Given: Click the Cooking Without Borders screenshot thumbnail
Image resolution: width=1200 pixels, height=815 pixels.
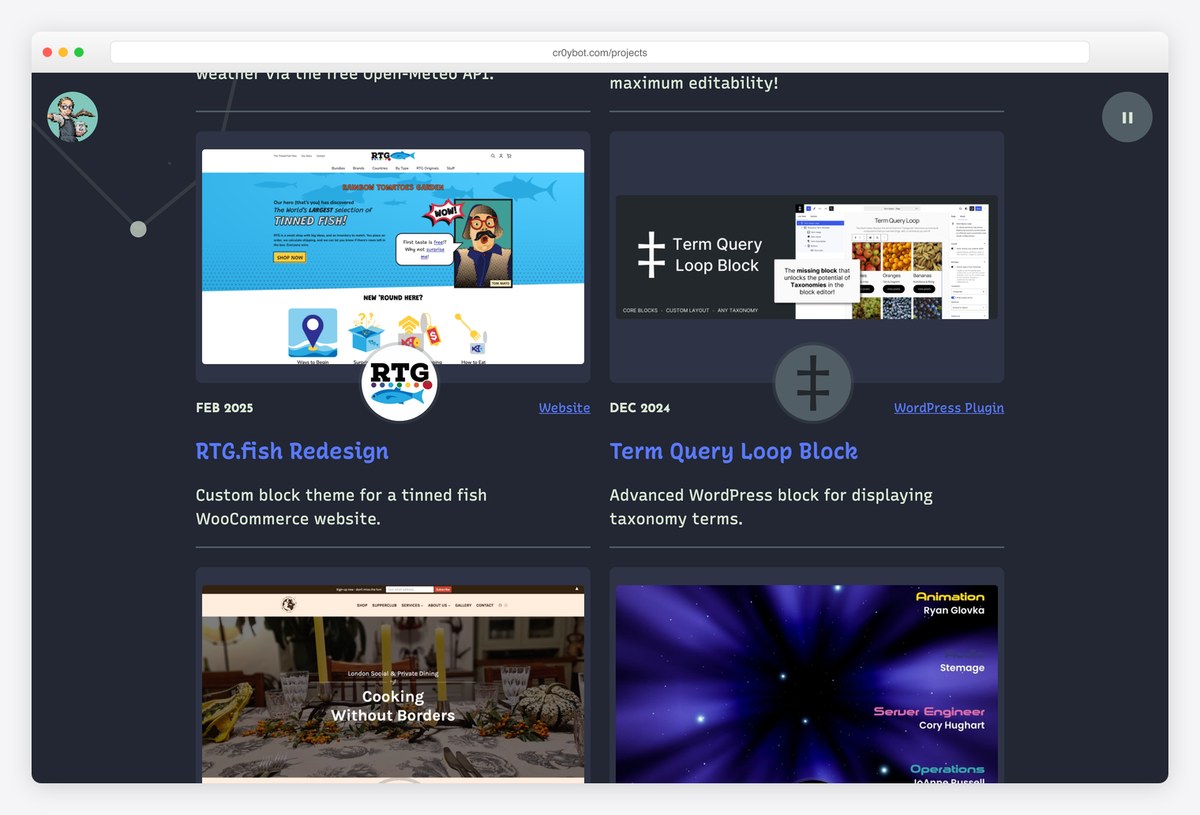Looking at the screenshot, I should 393,684.
